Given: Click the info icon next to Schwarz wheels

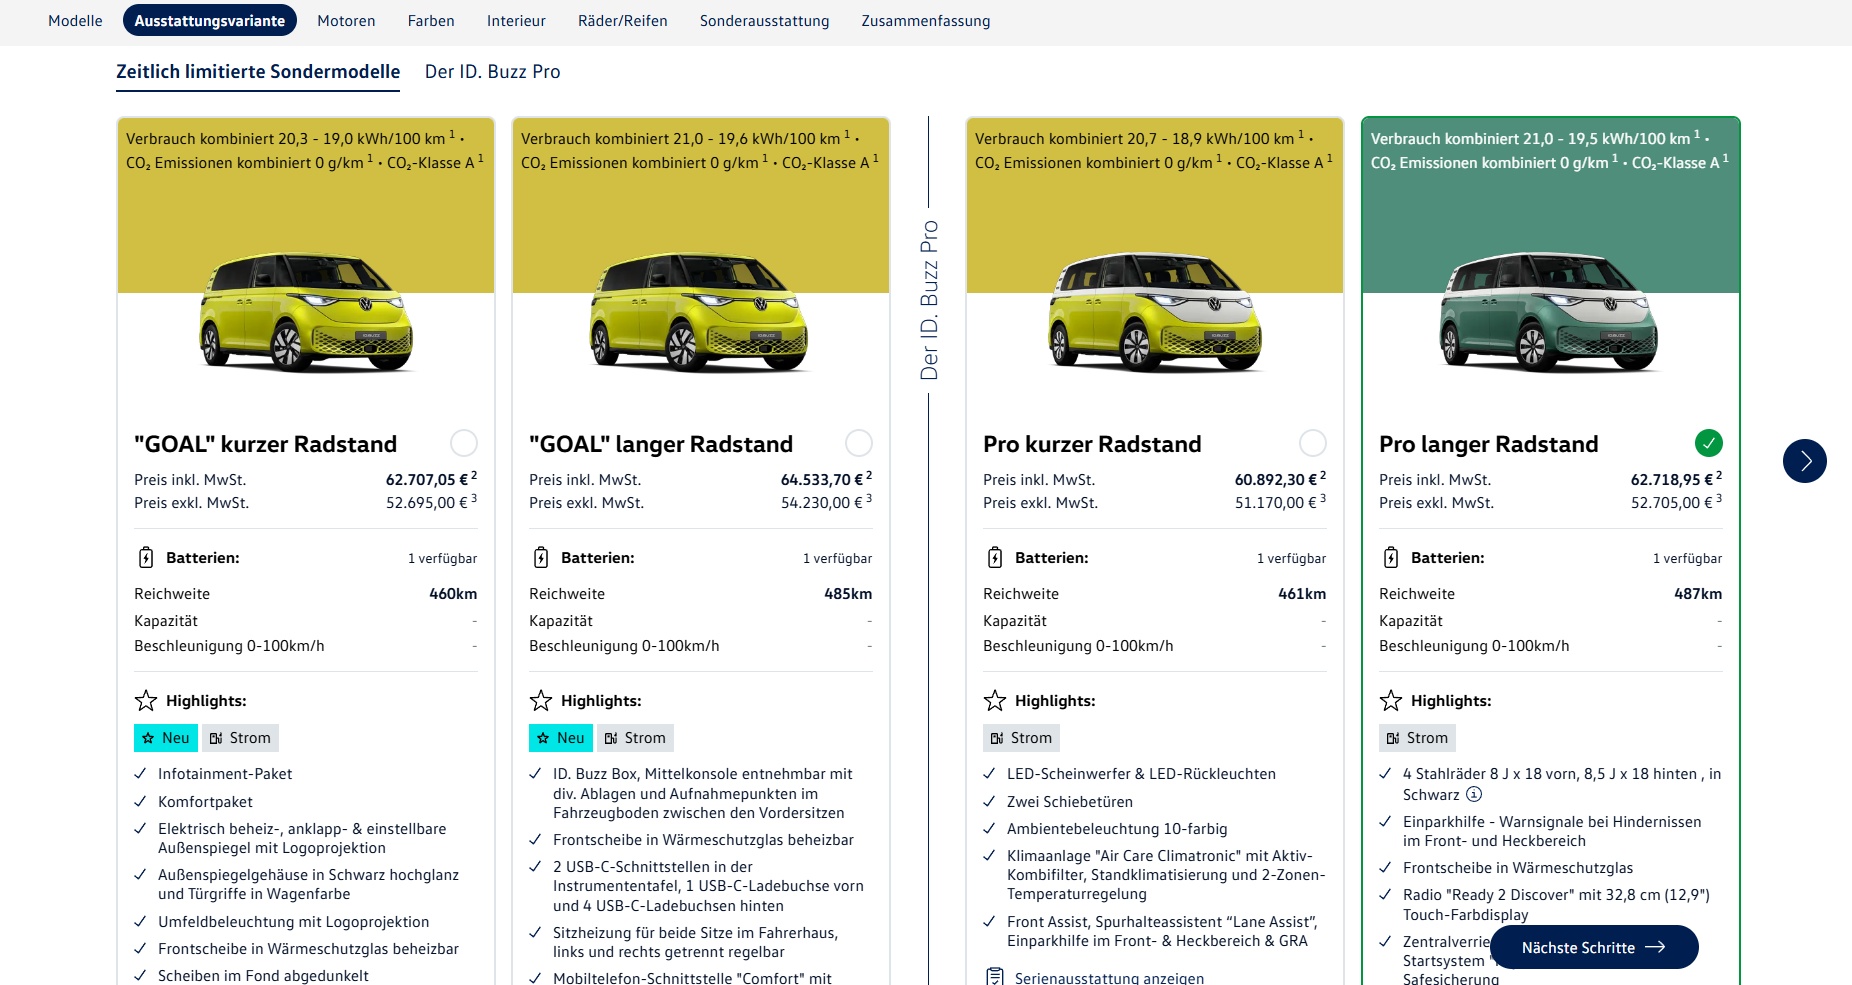Looking at the screenshot, I should pos(1474,795).
